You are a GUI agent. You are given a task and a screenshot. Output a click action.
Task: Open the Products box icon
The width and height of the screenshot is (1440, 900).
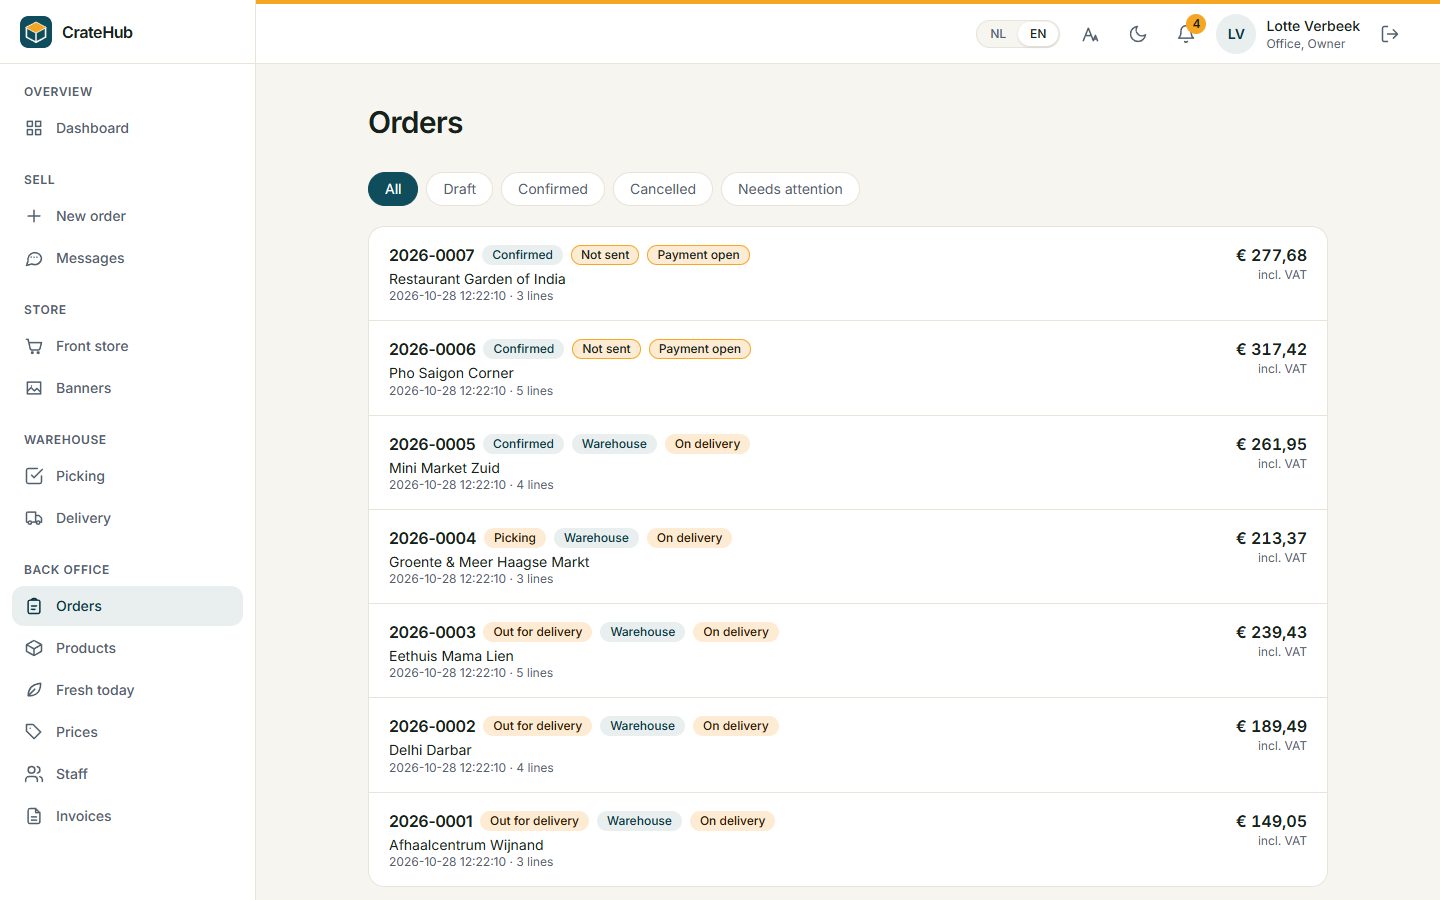click(34, 648)
